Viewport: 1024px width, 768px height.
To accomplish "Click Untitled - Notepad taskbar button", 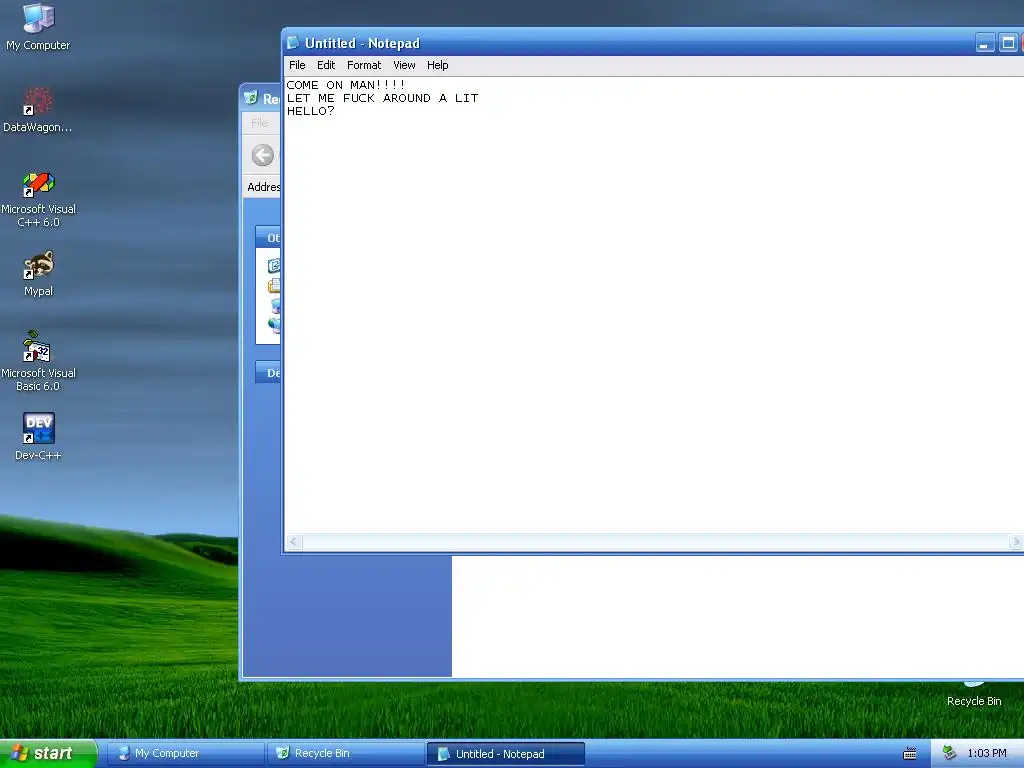I will 505,754.
